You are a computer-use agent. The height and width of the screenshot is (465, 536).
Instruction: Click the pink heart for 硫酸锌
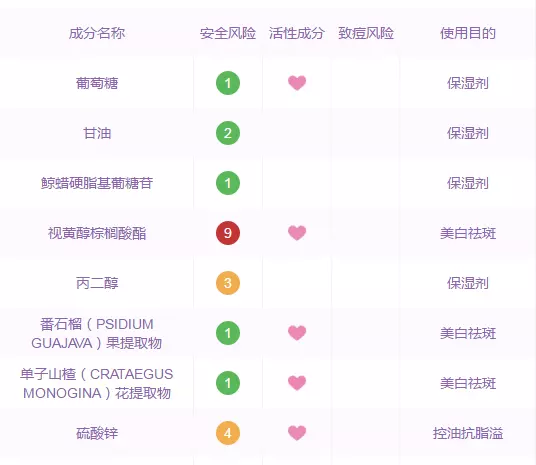point(297,433)
